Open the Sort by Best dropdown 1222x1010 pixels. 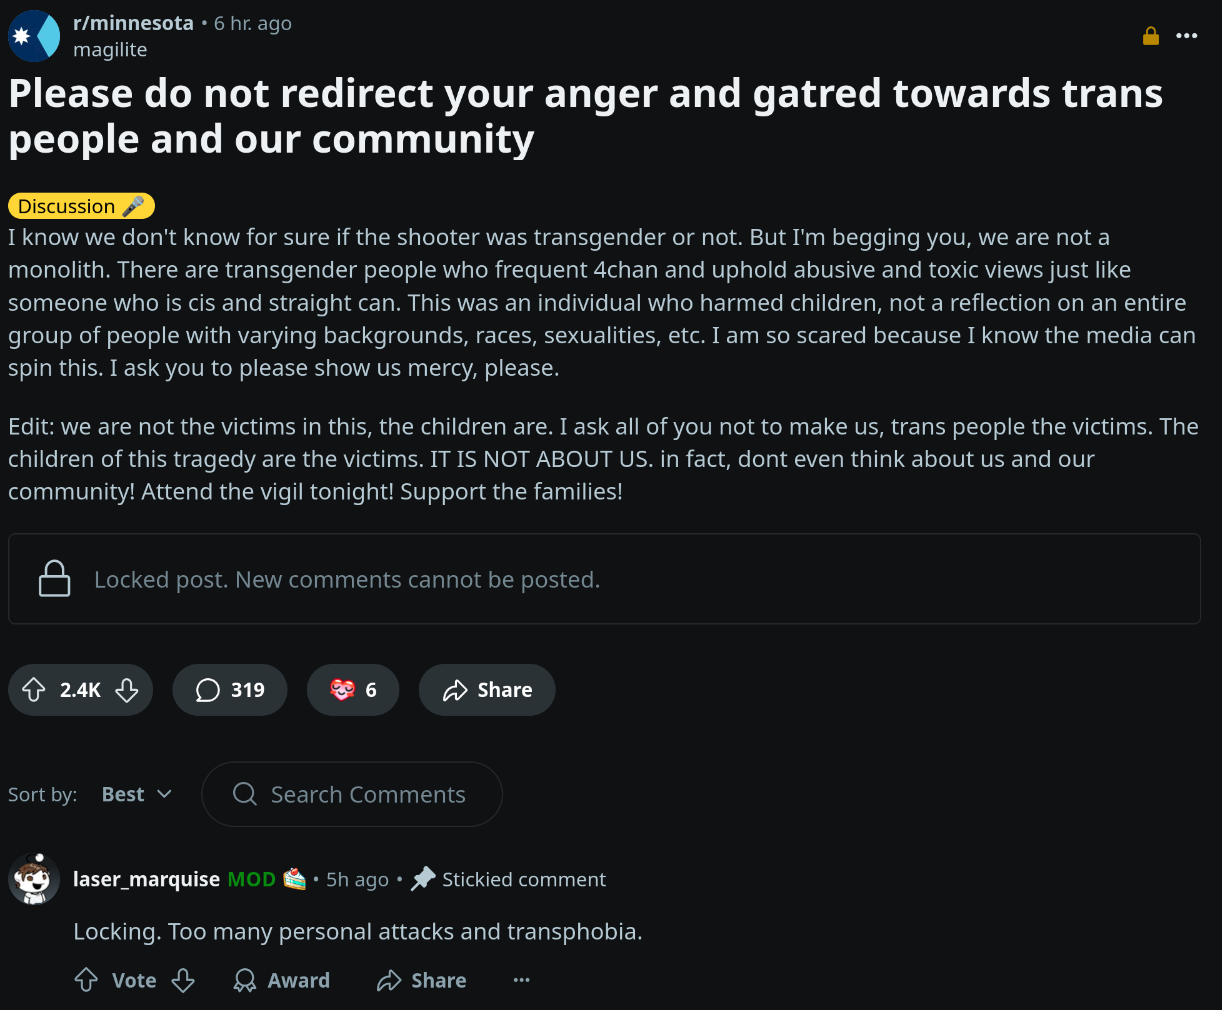[x=137, y=794]
